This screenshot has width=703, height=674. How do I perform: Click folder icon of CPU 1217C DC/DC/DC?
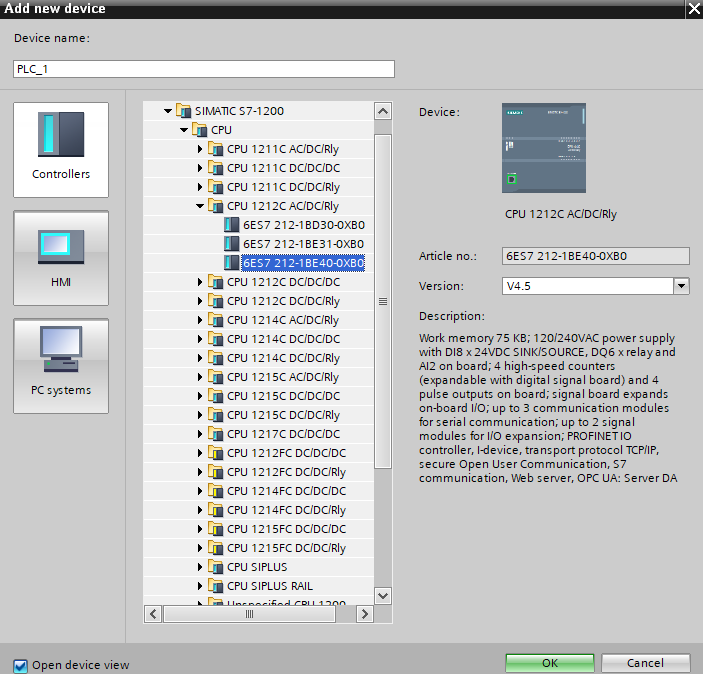pyautogui.click(x=216, y=434)
